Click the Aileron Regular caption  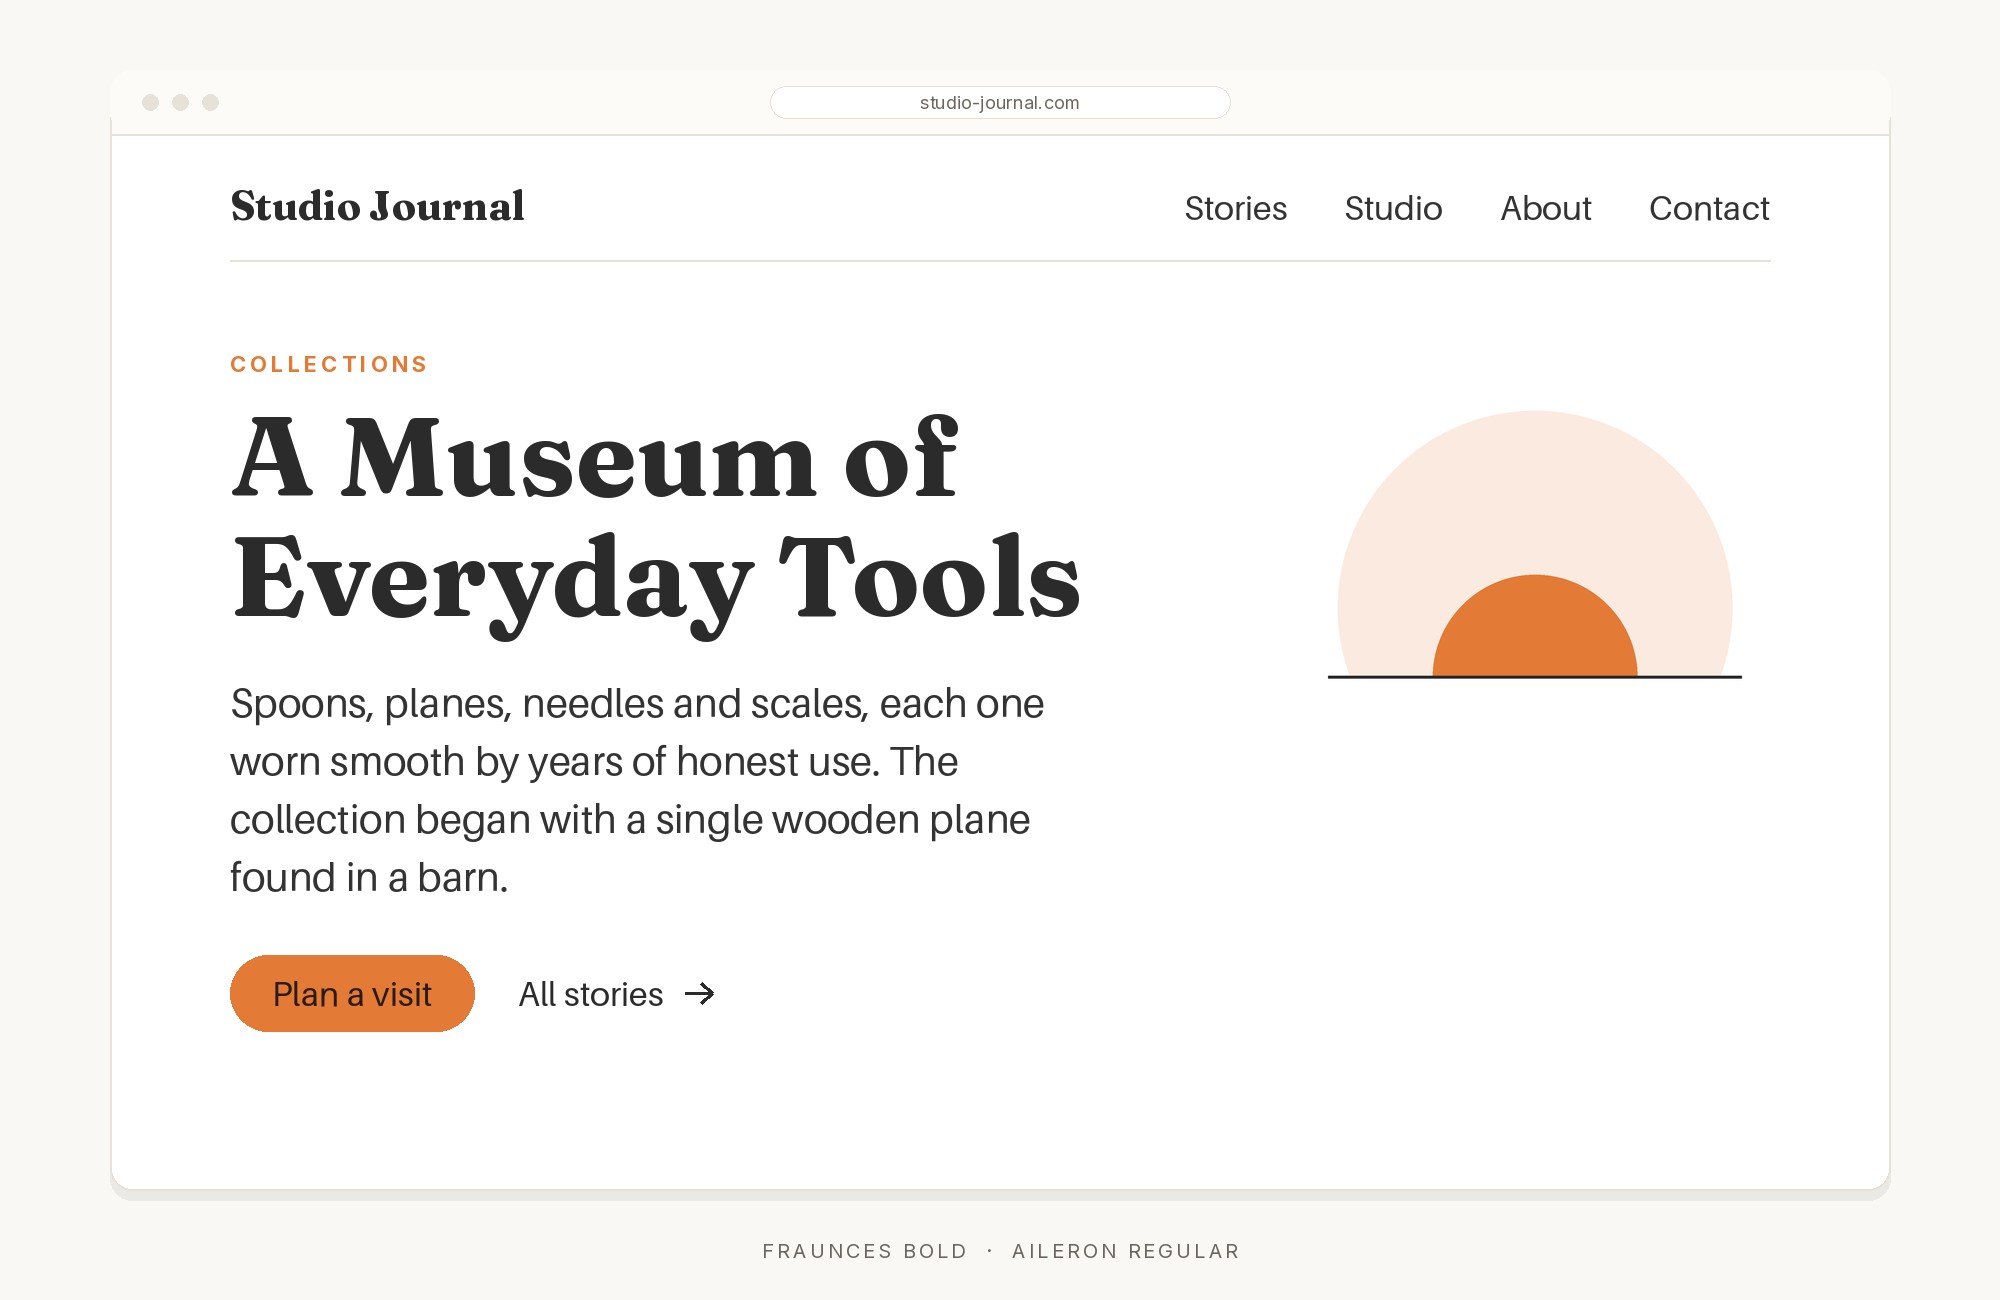tap(1126, 1251)
